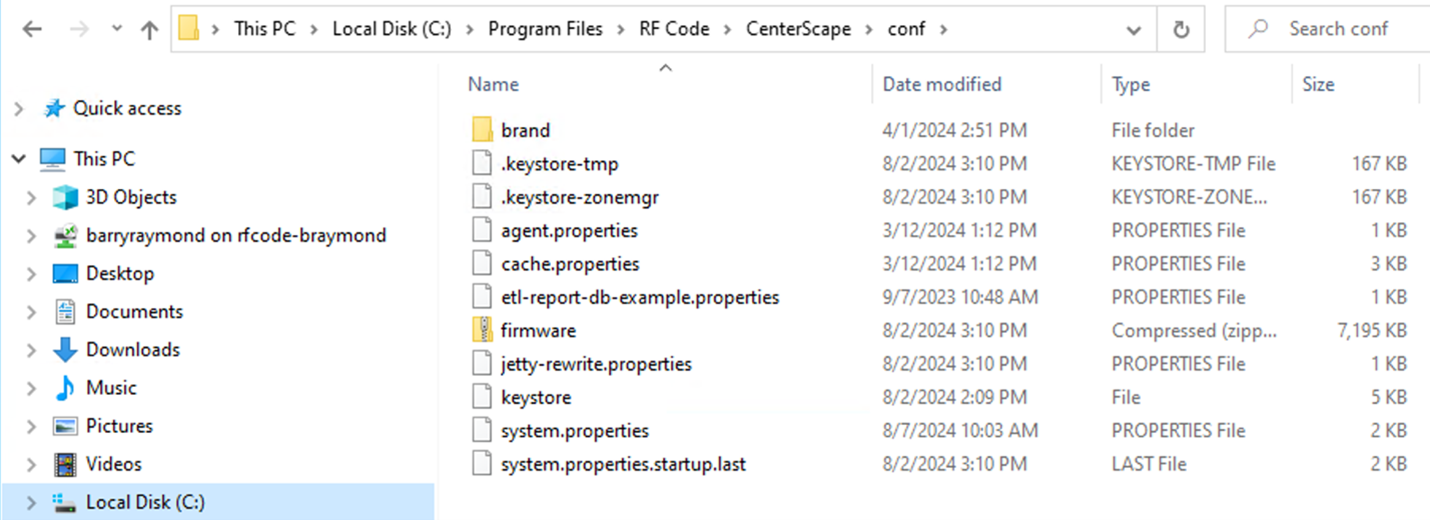The width and height of the screenshot is (1430, 520).
Task: Click the Music icon in navigation pane
Action: click(65, 388)
